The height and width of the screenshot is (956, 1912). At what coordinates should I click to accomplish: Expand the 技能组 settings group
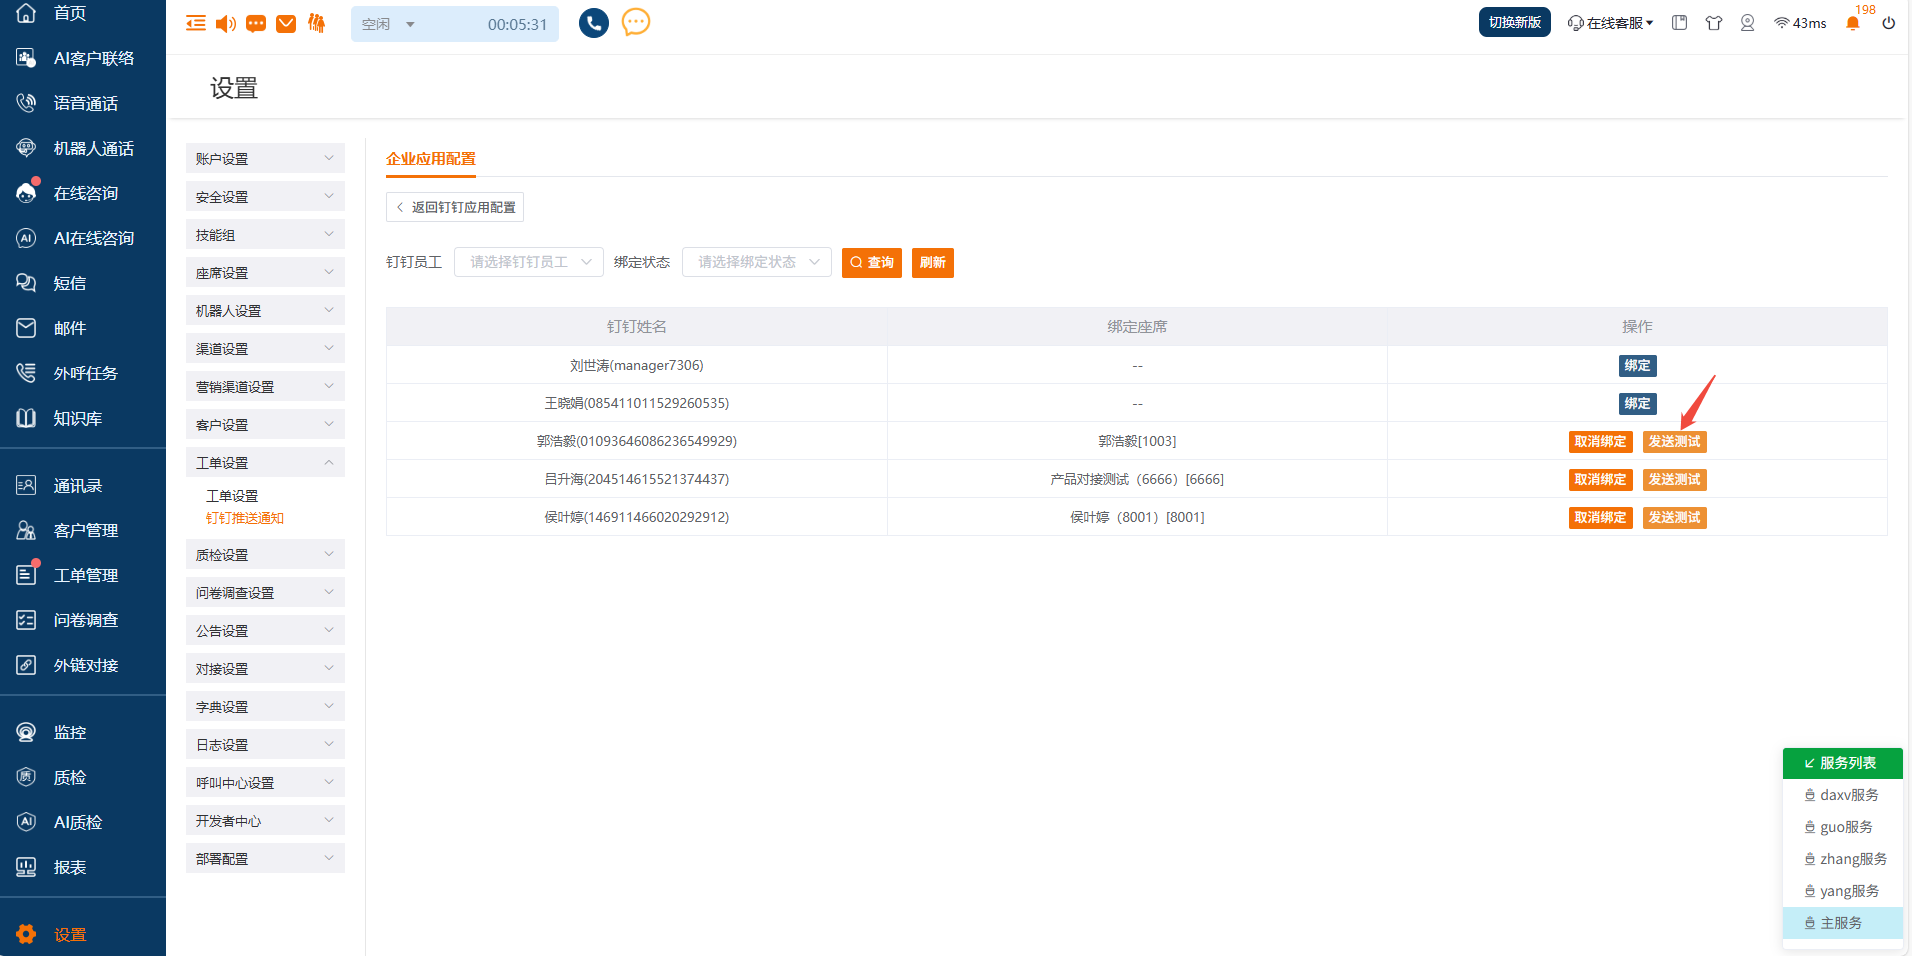coord(265,234)
